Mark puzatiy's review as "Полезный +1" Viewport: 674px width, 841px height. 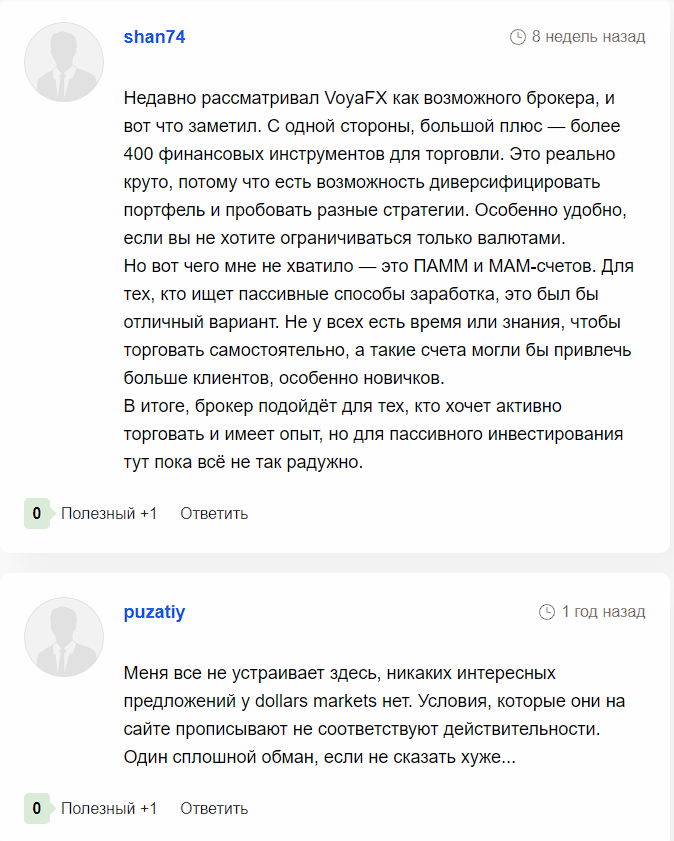[x=109, y=809]
